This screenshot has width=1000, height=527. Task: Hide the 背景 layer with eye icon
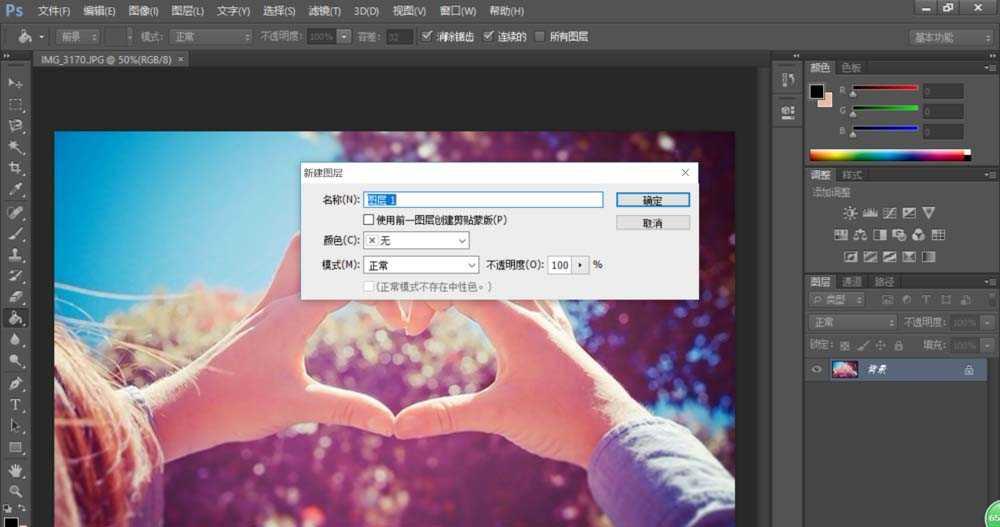coord(816,369)
